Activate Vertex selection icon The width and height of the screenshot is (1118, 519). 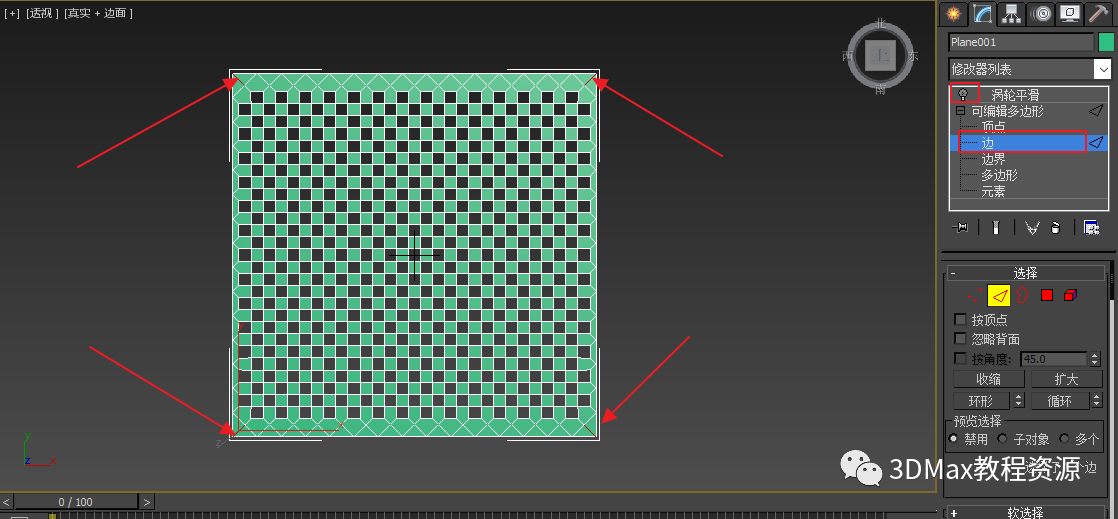(x=974, y=295)
